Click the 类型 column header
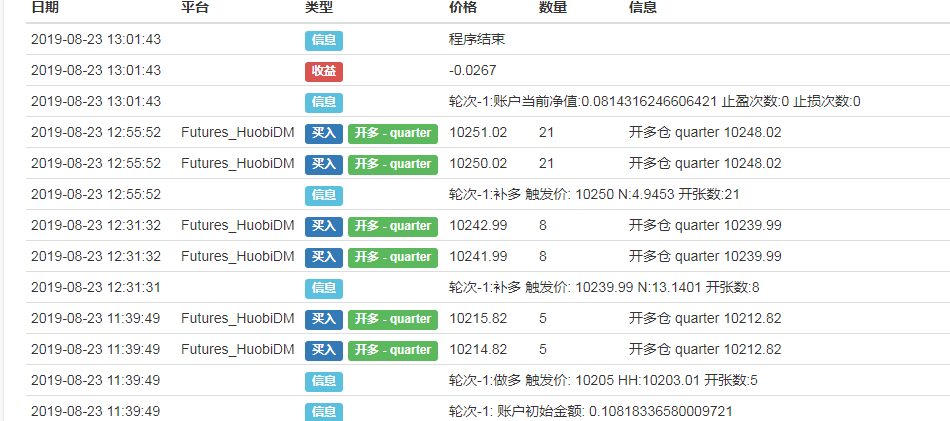Image resolution: width=950 pixels, height=421 pixels. (x=319, y=8)
